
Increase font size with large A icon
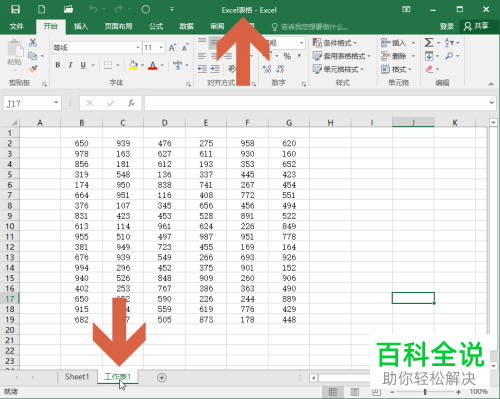pyautogui.click(x=172, y=48)
